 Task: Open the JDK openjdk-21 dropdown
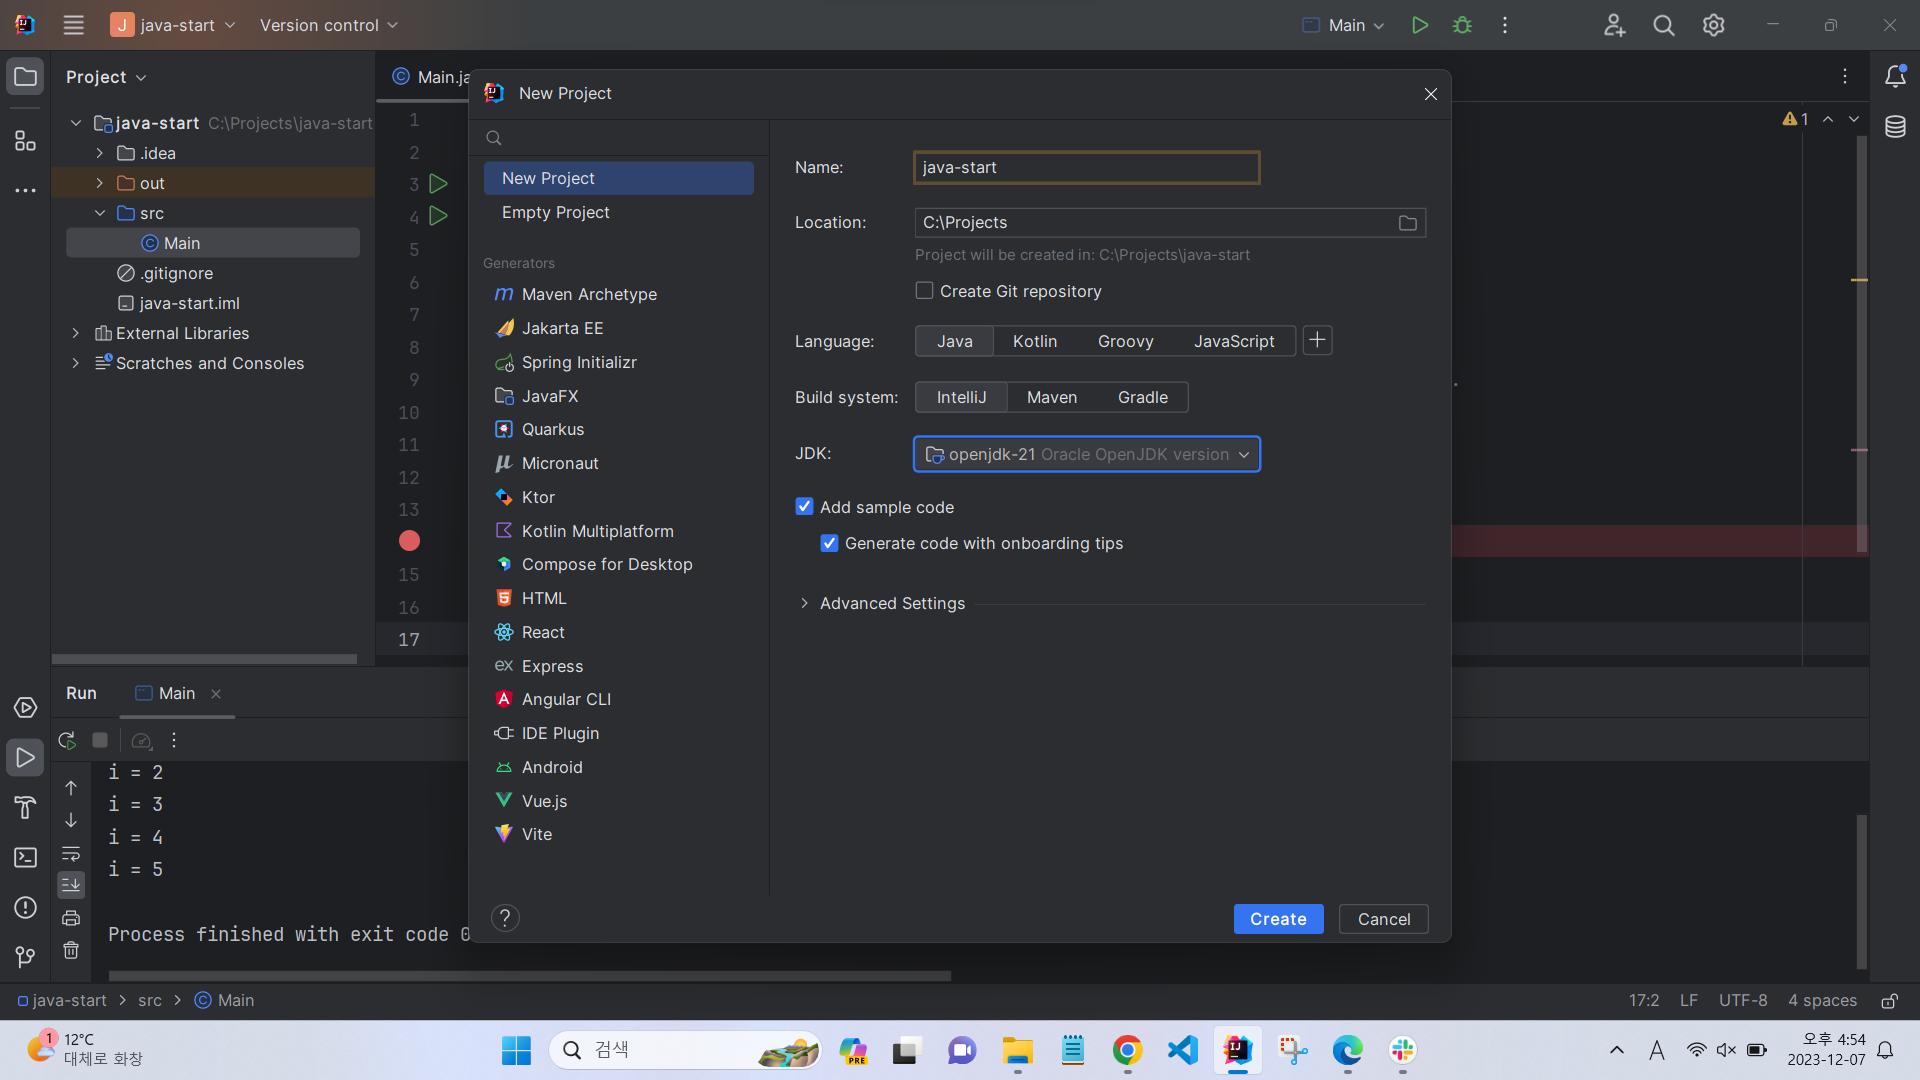[x=1086, y=454]
